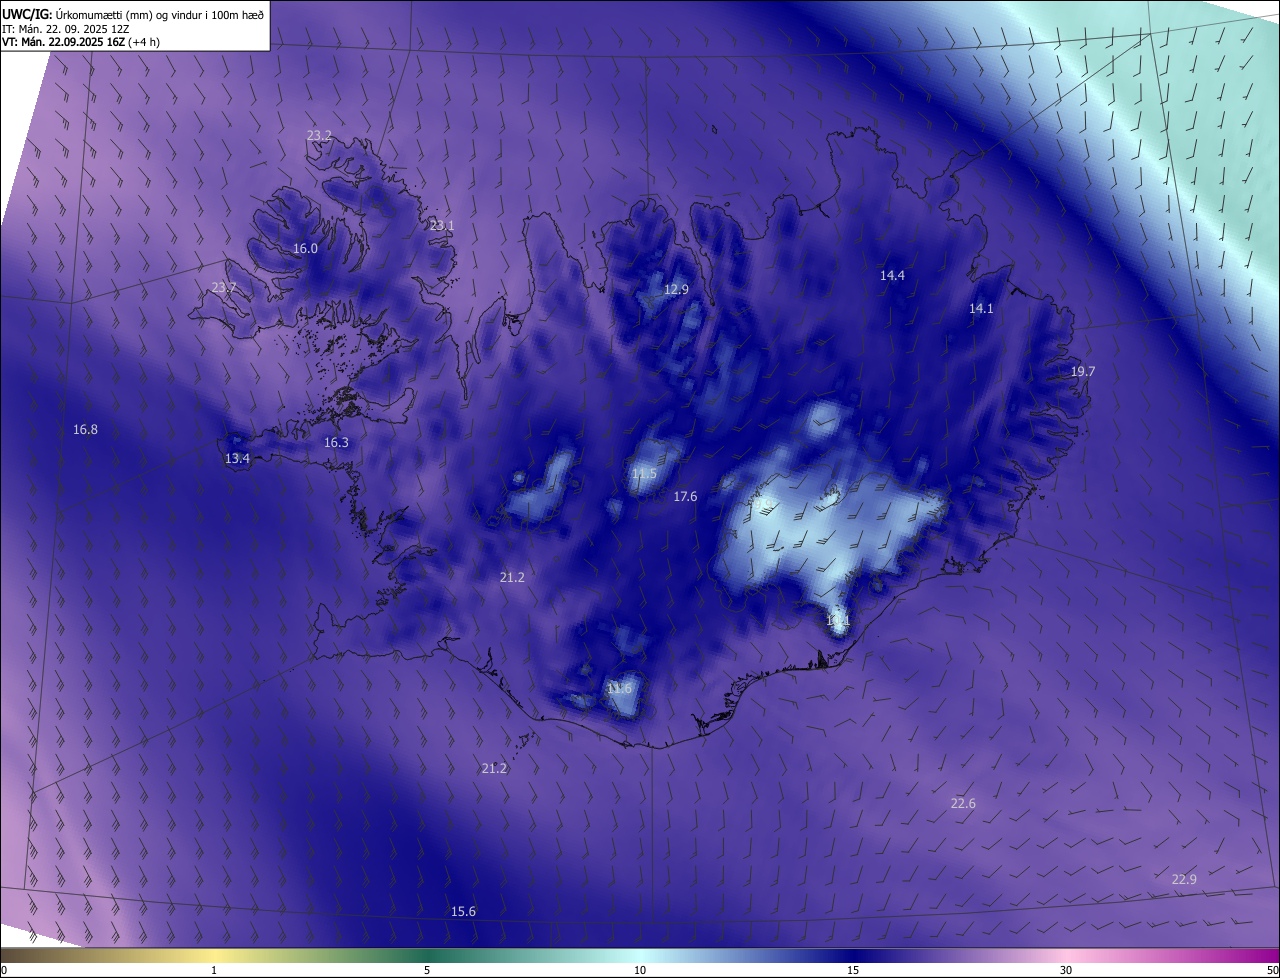Click the '10' tick on the colour scale
The width and height of the screenshot is (1280, 978).
click(x=640, y=971)
